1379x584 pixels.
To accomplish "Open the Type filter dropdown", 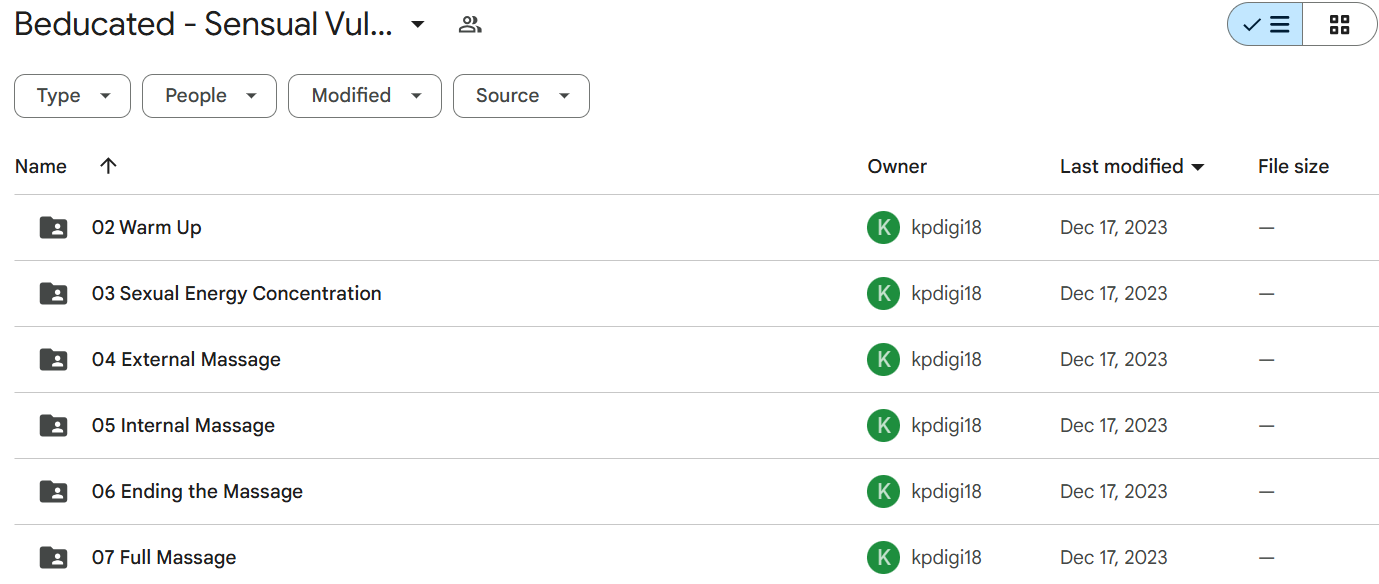I will tap(72, 96).
